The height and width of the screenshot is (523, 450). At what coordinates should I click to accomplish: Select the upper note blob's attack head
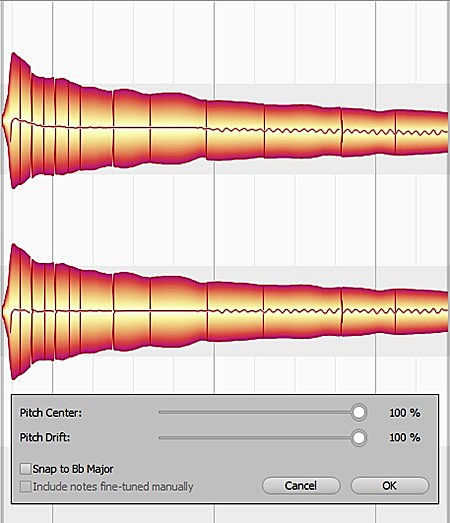pos(16,120)
